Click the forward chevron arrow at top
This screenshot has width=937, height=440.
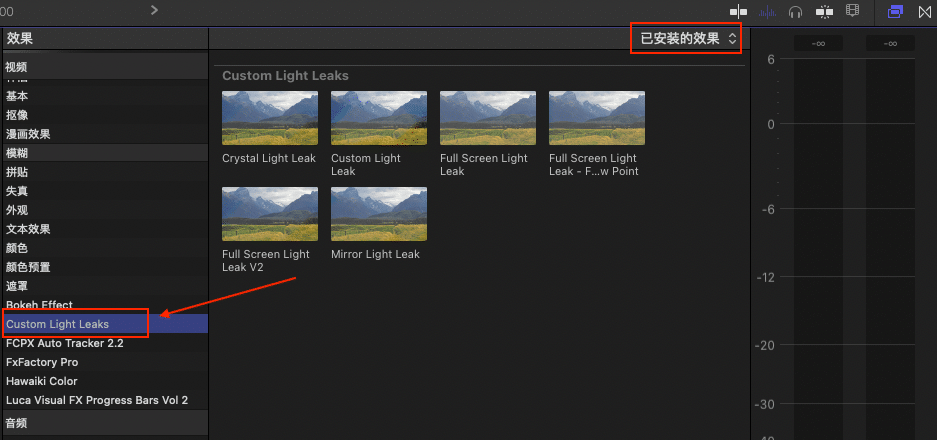pos(154,10)
